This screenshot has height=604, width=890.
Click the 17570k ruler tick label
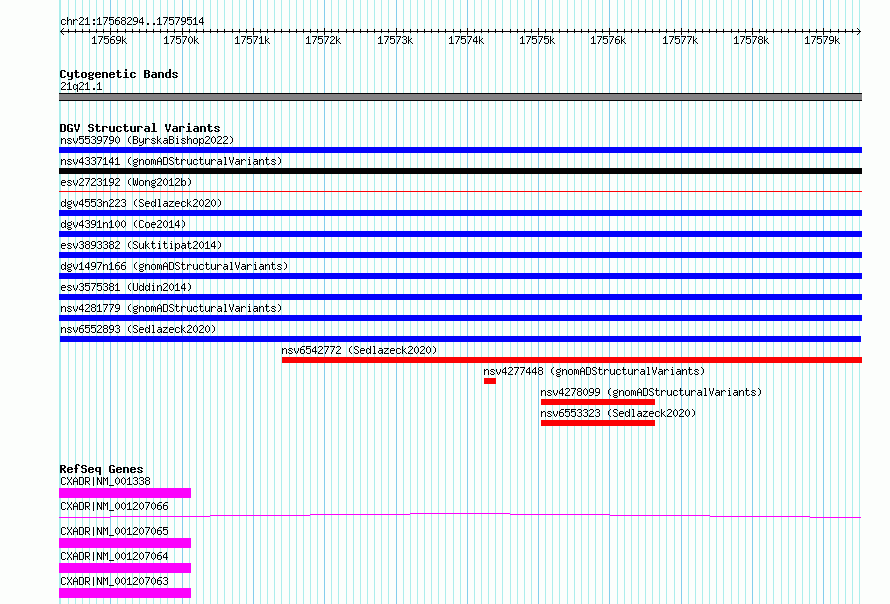click(181, 40)
